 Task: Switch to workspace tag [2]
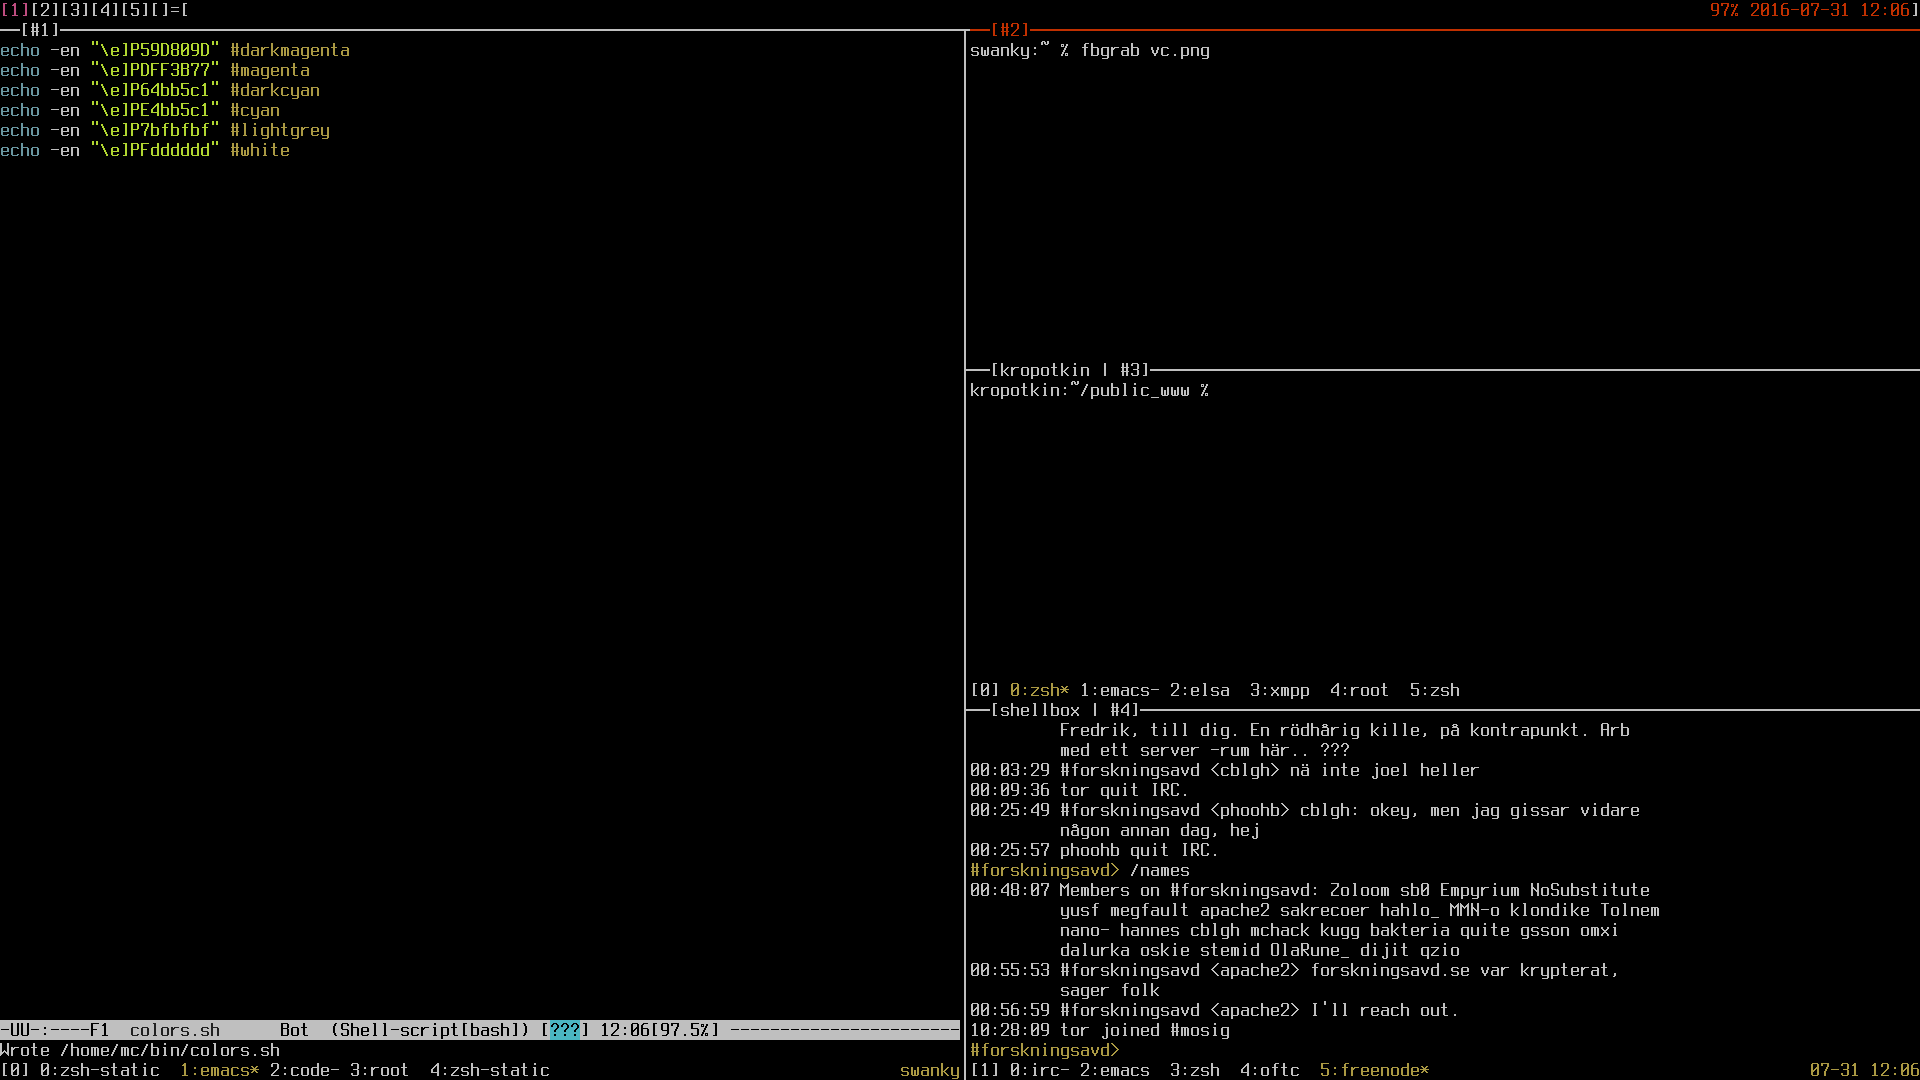pyautogui.click(x=45, y=10)
